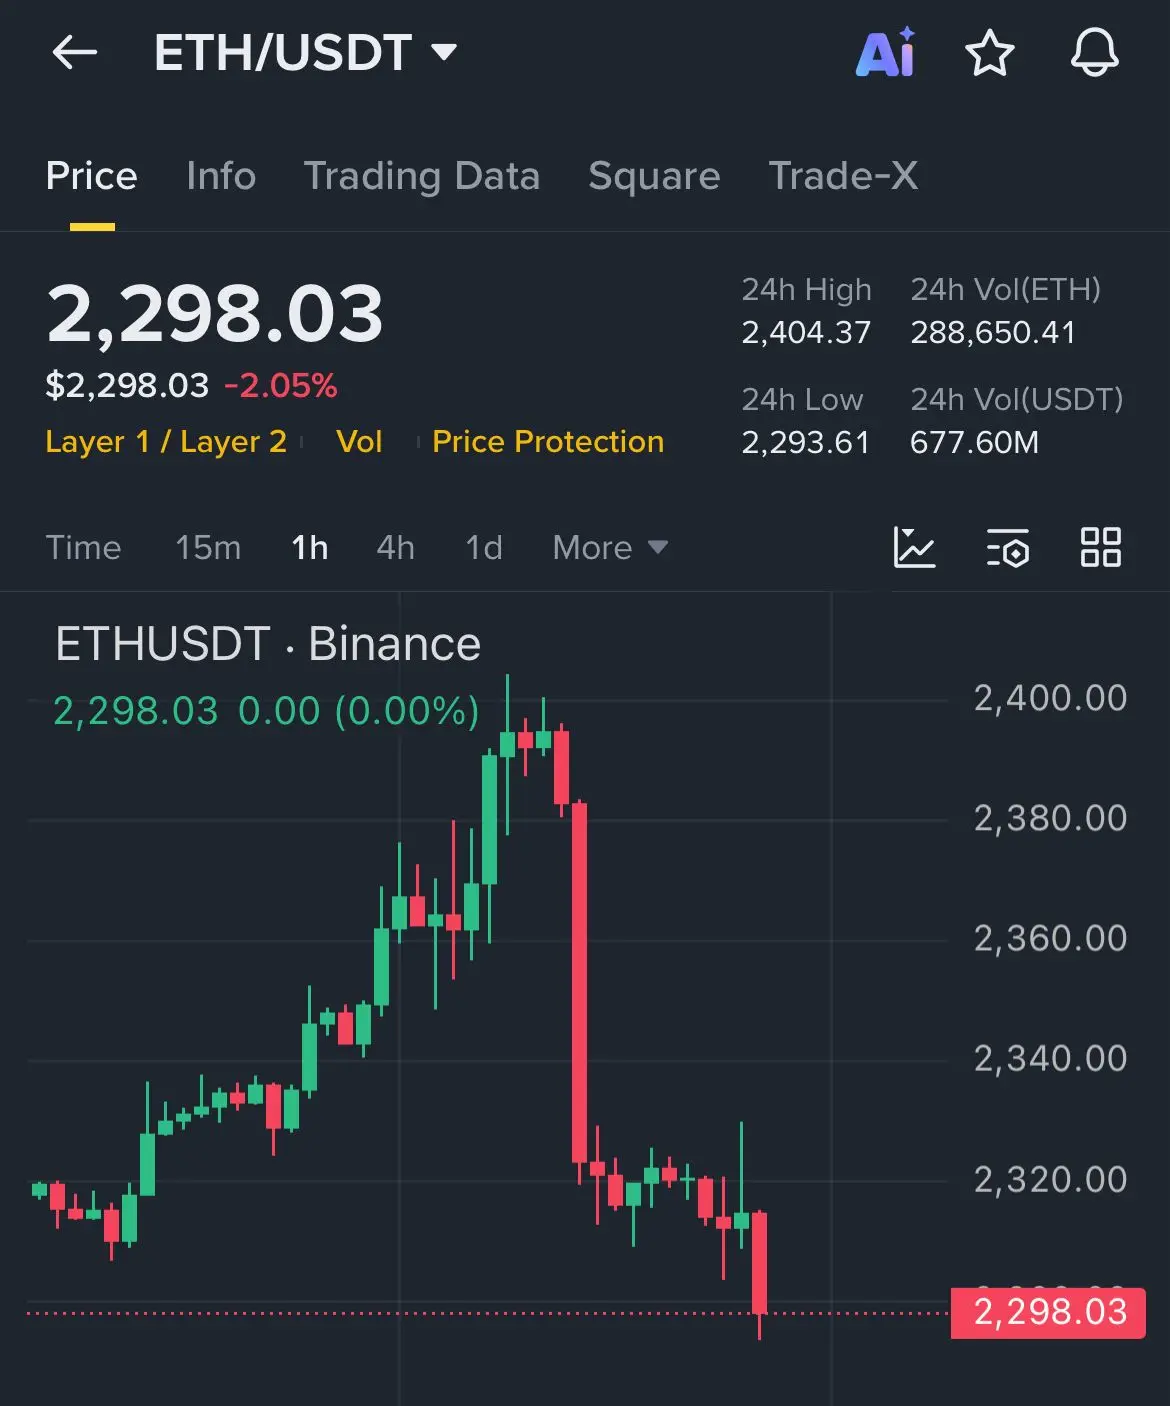
Task: Add ETH/USDT to favorites star
Action: tap(989, 52)
